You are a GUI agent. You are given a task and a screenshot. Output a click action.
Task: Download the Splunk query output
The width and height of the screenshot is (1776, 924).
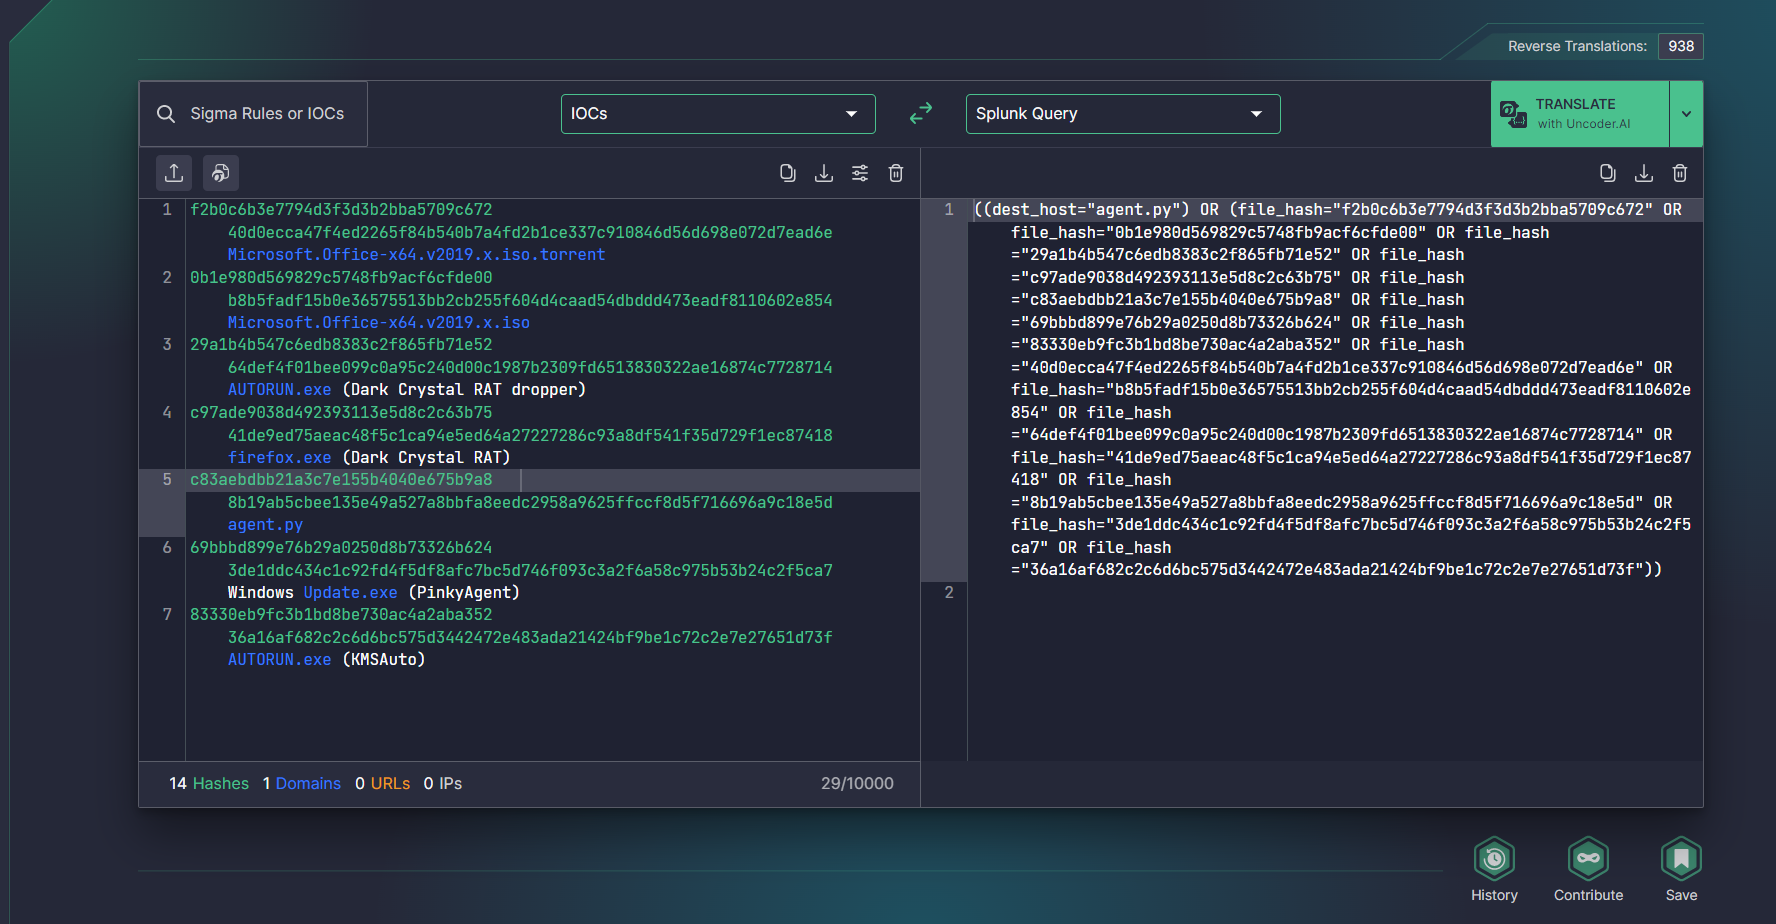(x=1644, y=173)
